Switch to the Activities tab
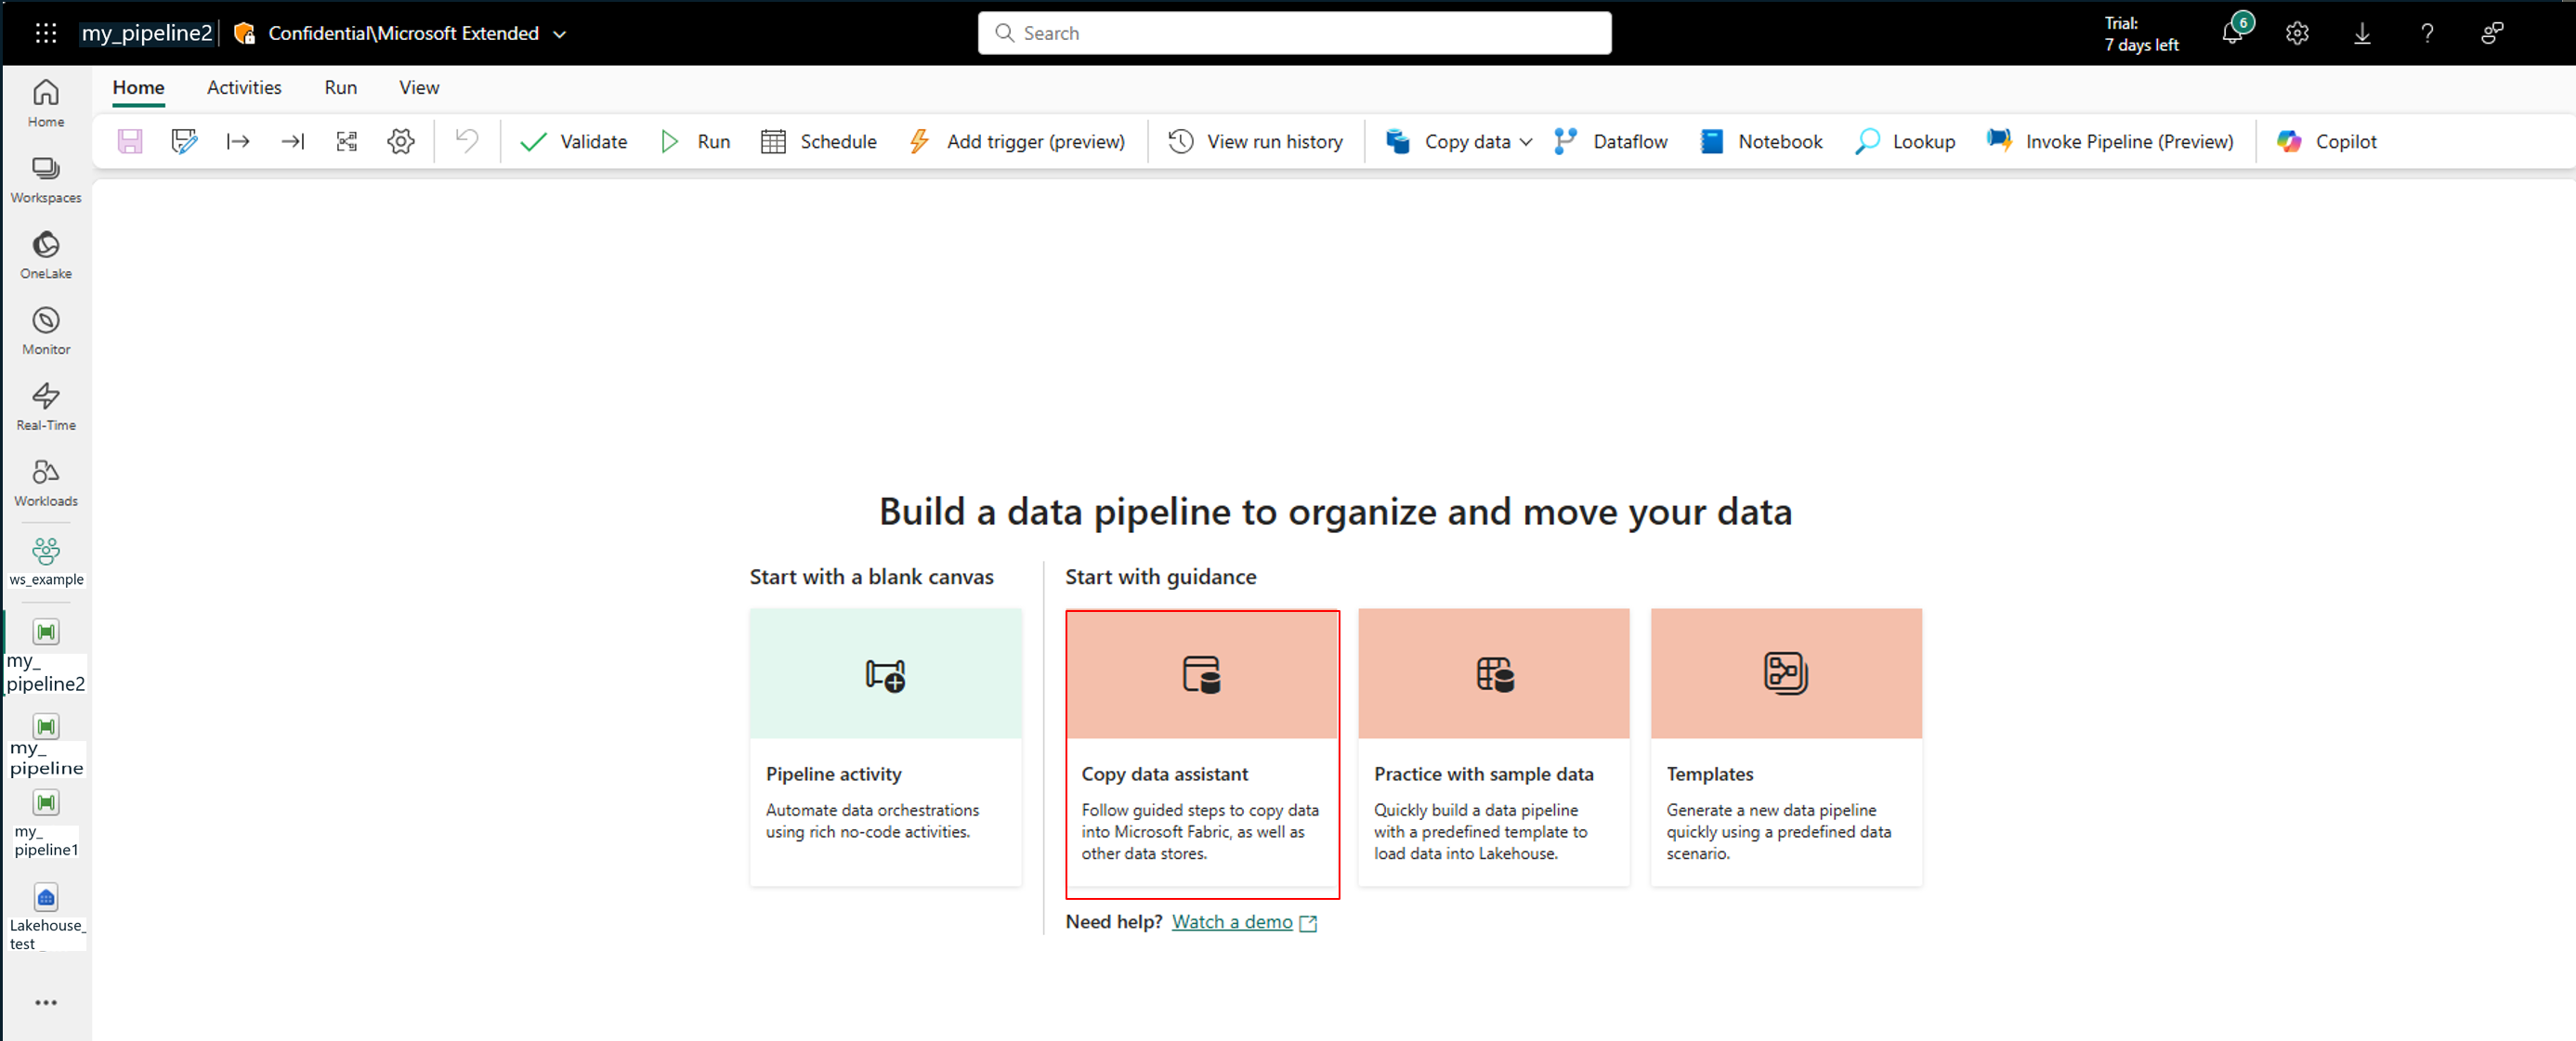This screenshot has width=2576, height=1041. coord(244,87)
